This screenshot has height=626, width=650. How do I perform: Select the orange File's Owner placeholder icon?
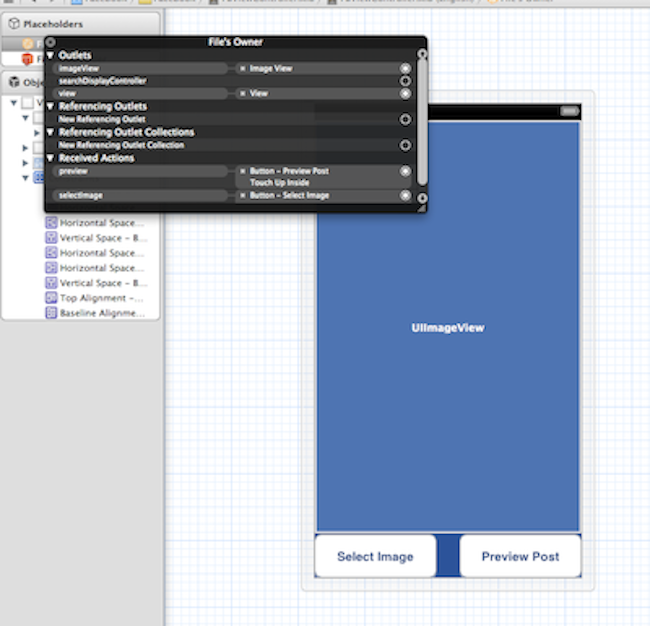point(28,43)
